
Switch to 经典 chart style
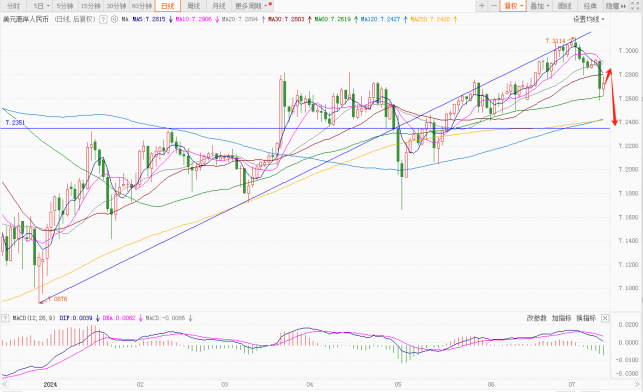(x=590, y=6)
